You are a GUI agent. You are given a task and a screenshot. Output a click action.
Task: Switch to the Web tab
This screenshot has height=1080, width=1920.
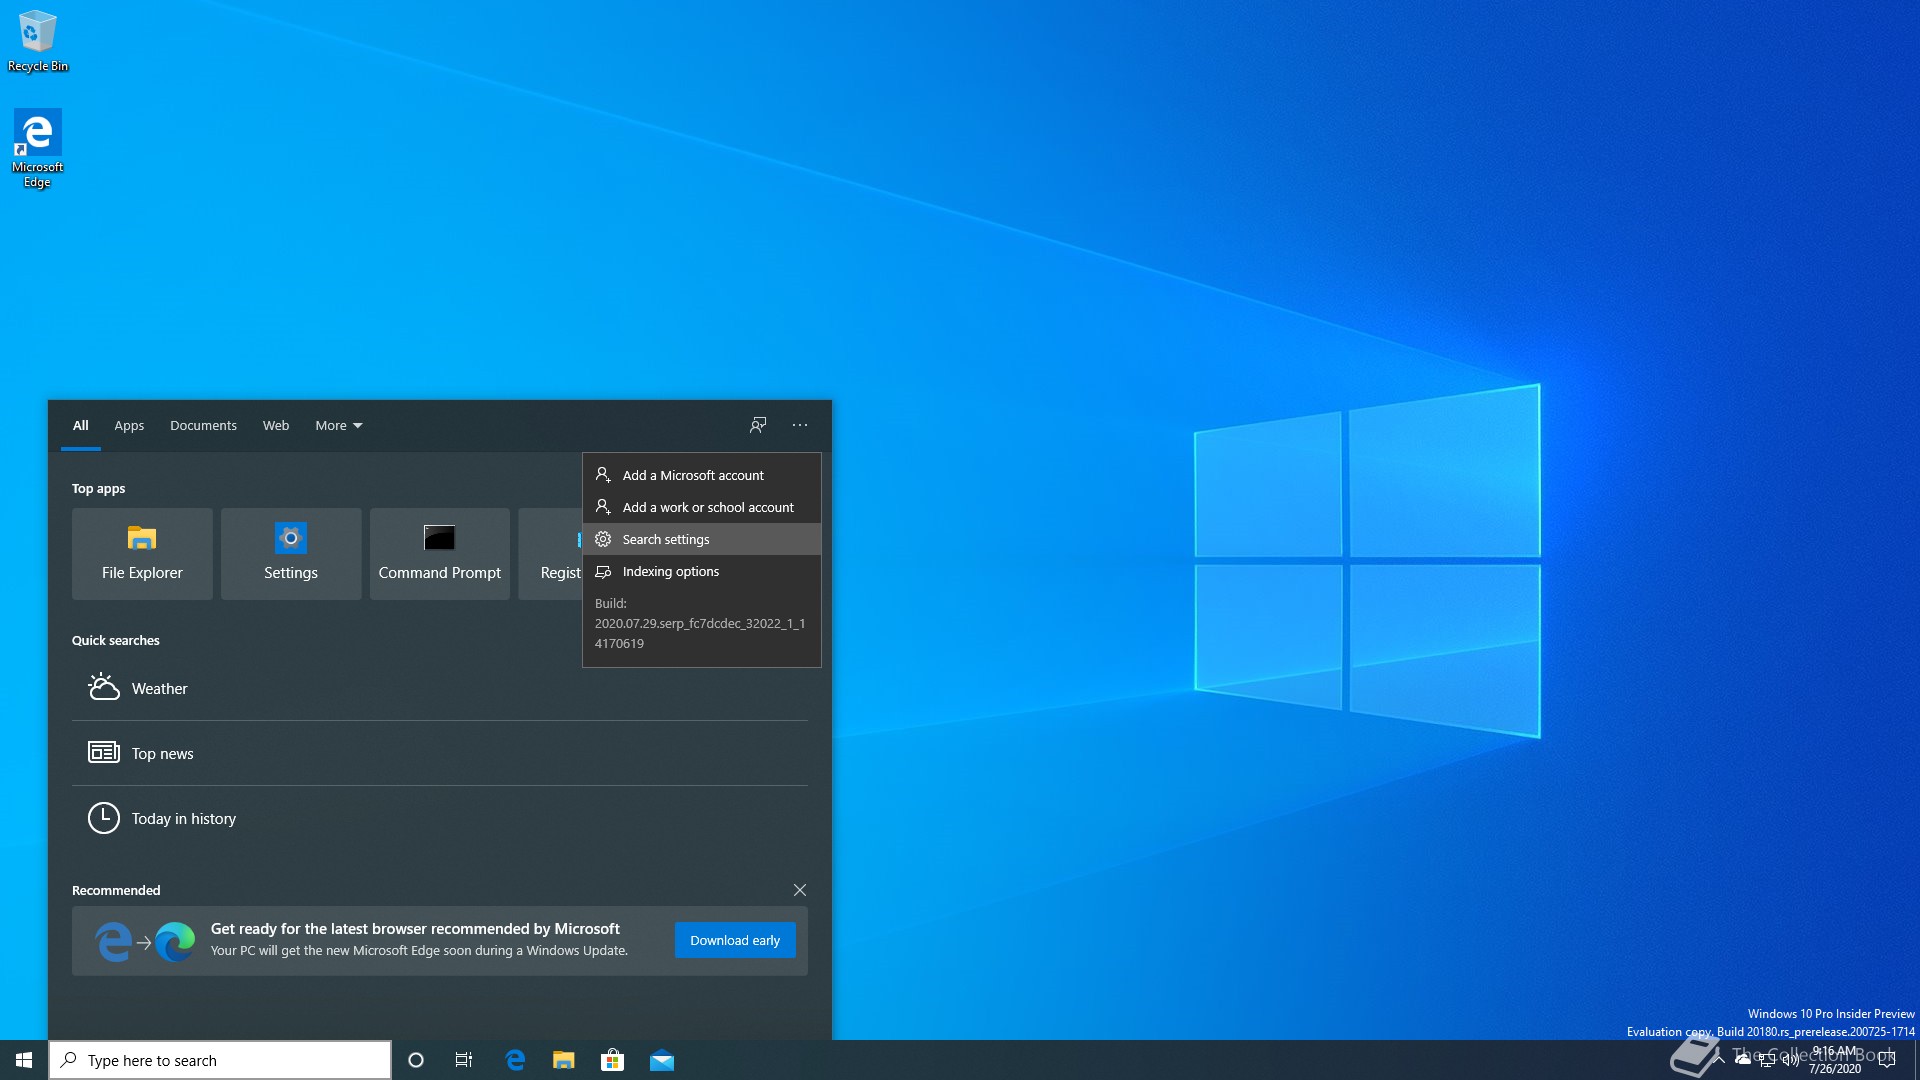pyautogui.click(x=276, y=425)
